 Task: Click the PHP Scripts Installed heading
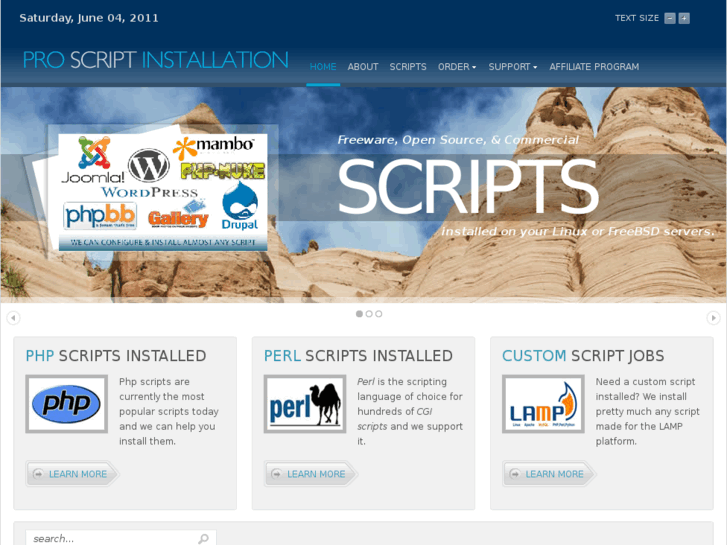(x=116, y=356)
